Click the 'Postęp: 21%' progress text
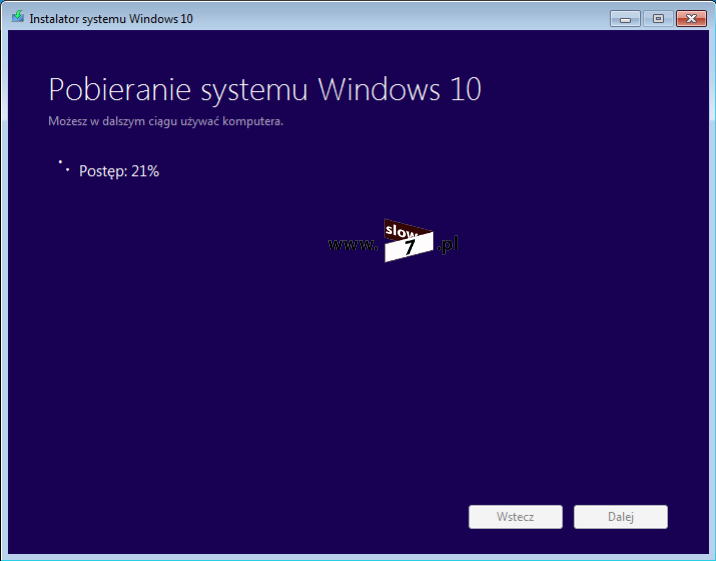 [119, 171]
